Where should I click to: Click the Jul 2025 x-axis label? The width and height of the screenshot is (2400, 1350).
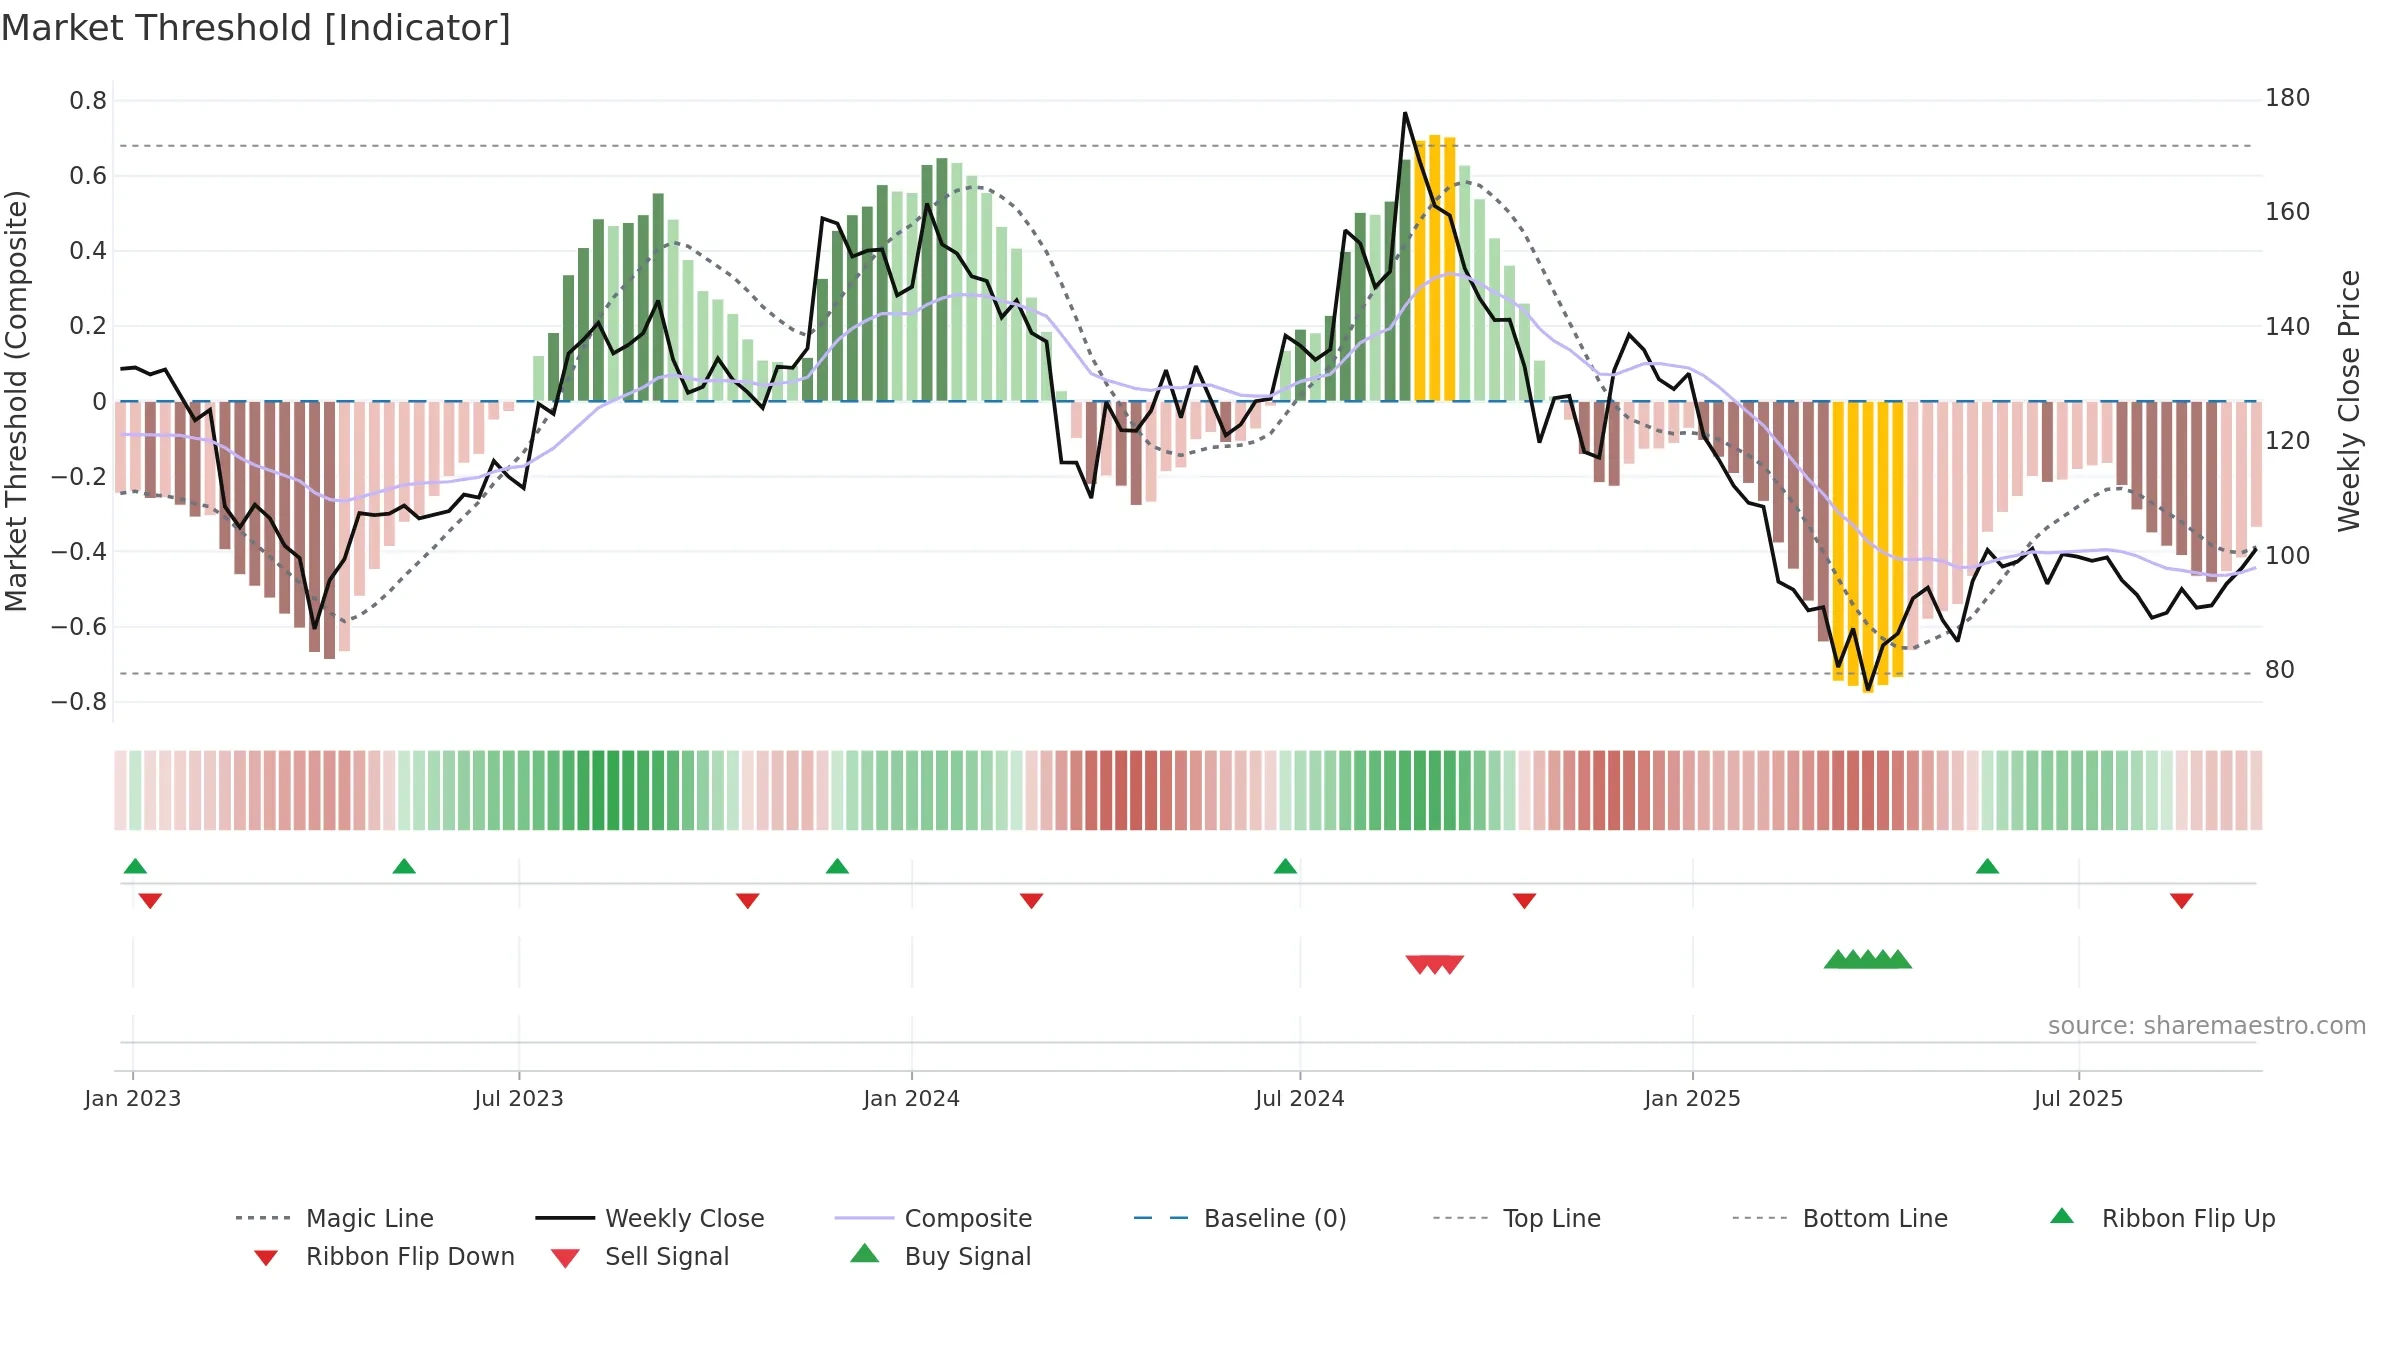coord(2078,1099)
